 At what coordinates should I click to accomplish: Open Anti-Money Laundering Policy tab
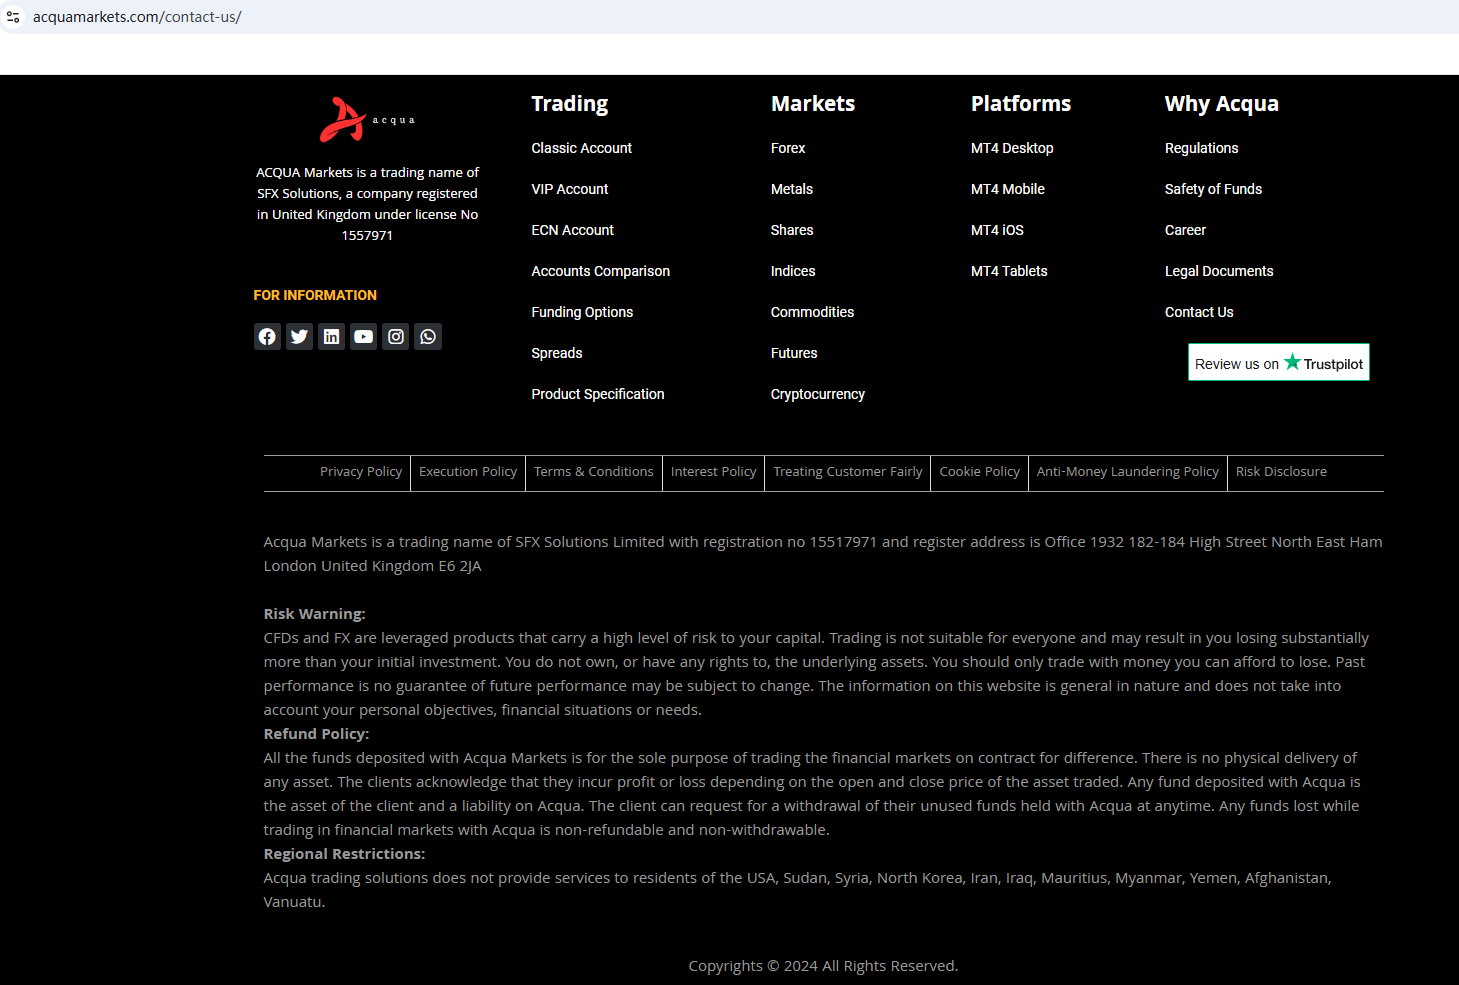(x=1128, y=472)
